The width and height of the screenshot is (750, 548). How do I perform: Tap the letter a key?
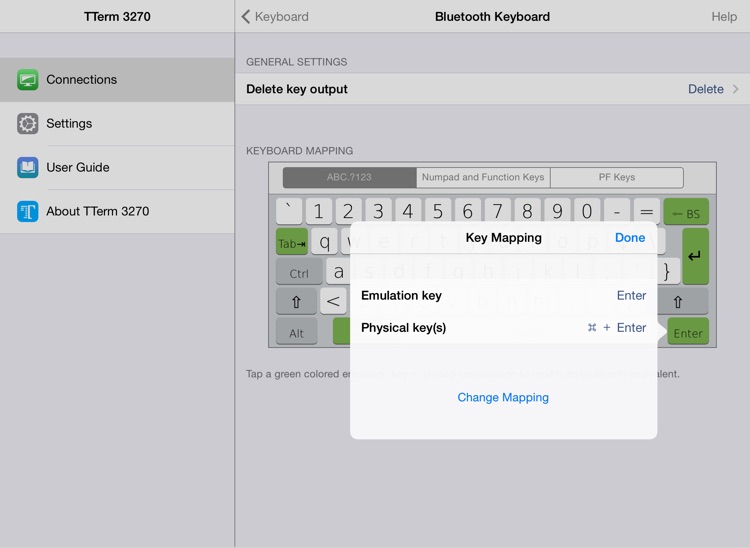338,272
